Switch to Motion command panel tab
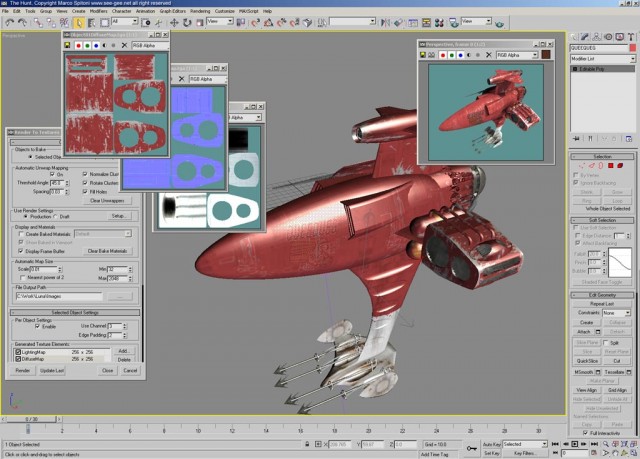This screenshot has width=640, height=459. tap(608, 37)
